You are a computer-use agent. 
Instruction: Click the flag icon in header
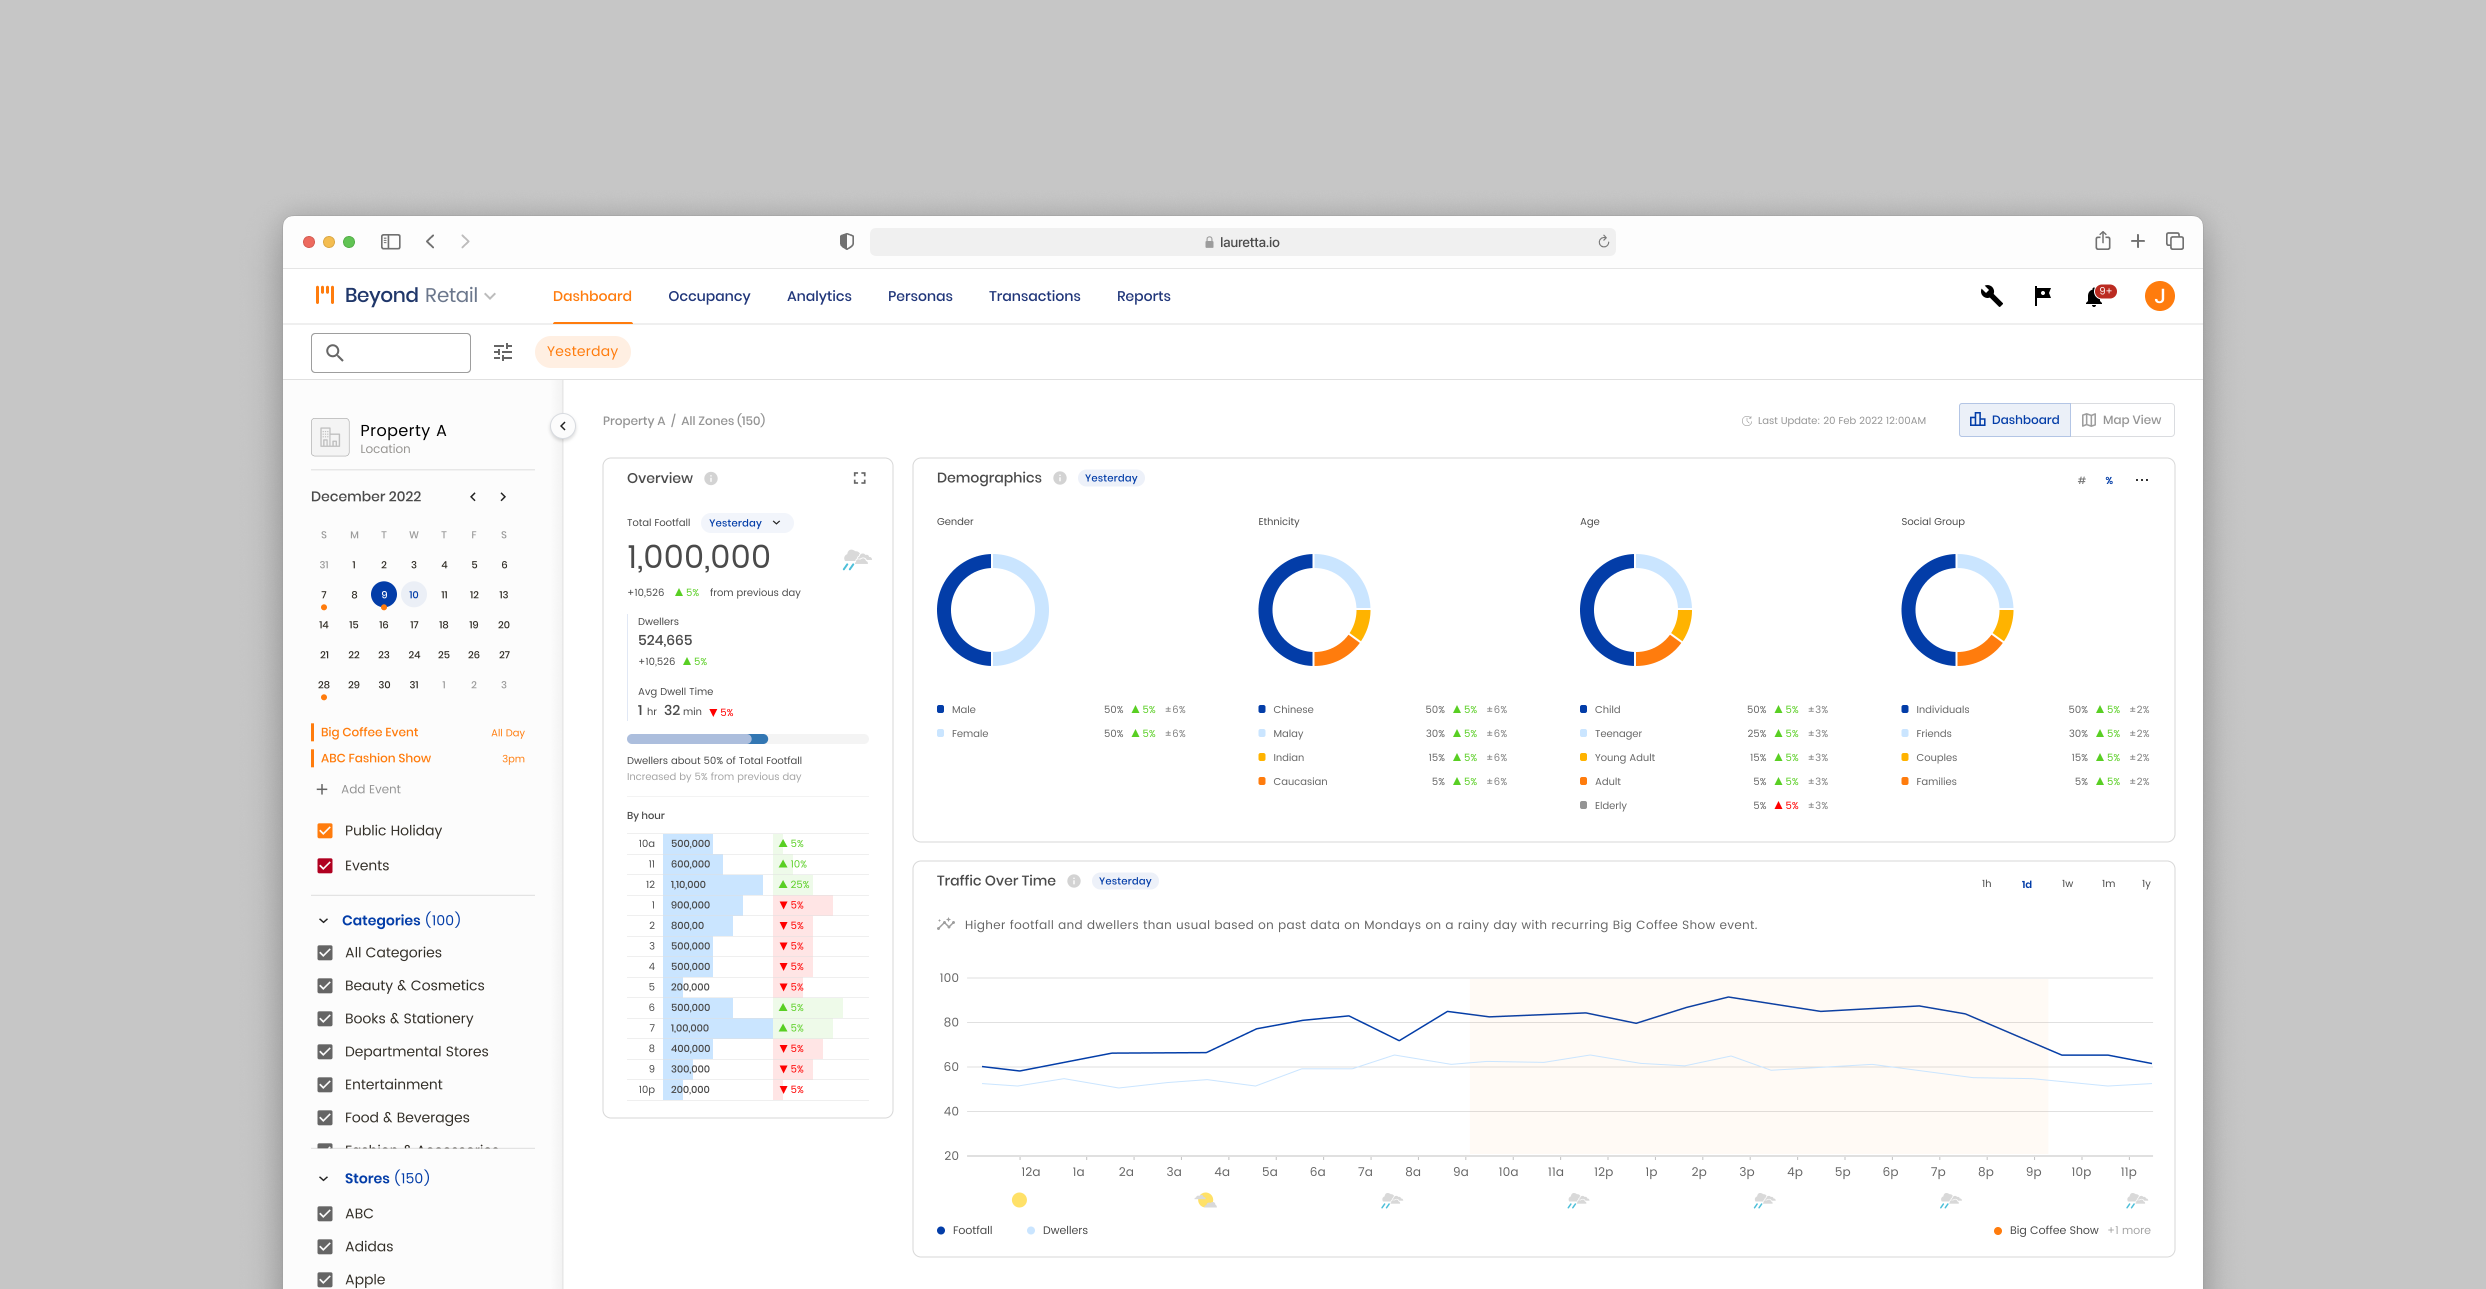coord(2042,296)
